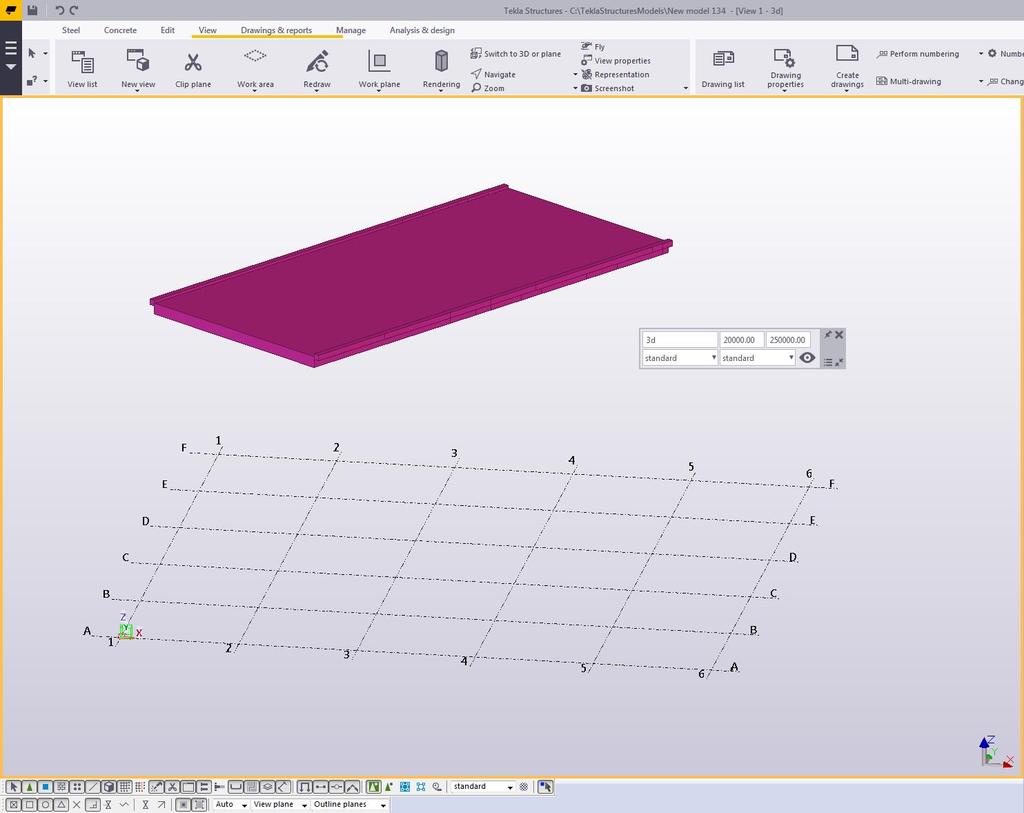Viewport: 1024px width, 813px height.
Task: Toggle Select cuts and added material switch
Action: click(x=172, y=787)
